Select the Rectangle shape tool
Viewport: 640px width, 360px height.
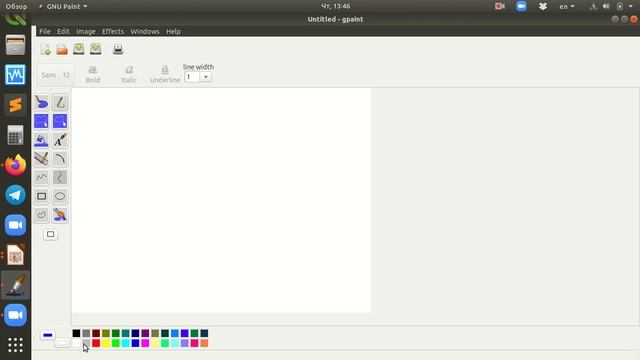(x=41, y=196)
